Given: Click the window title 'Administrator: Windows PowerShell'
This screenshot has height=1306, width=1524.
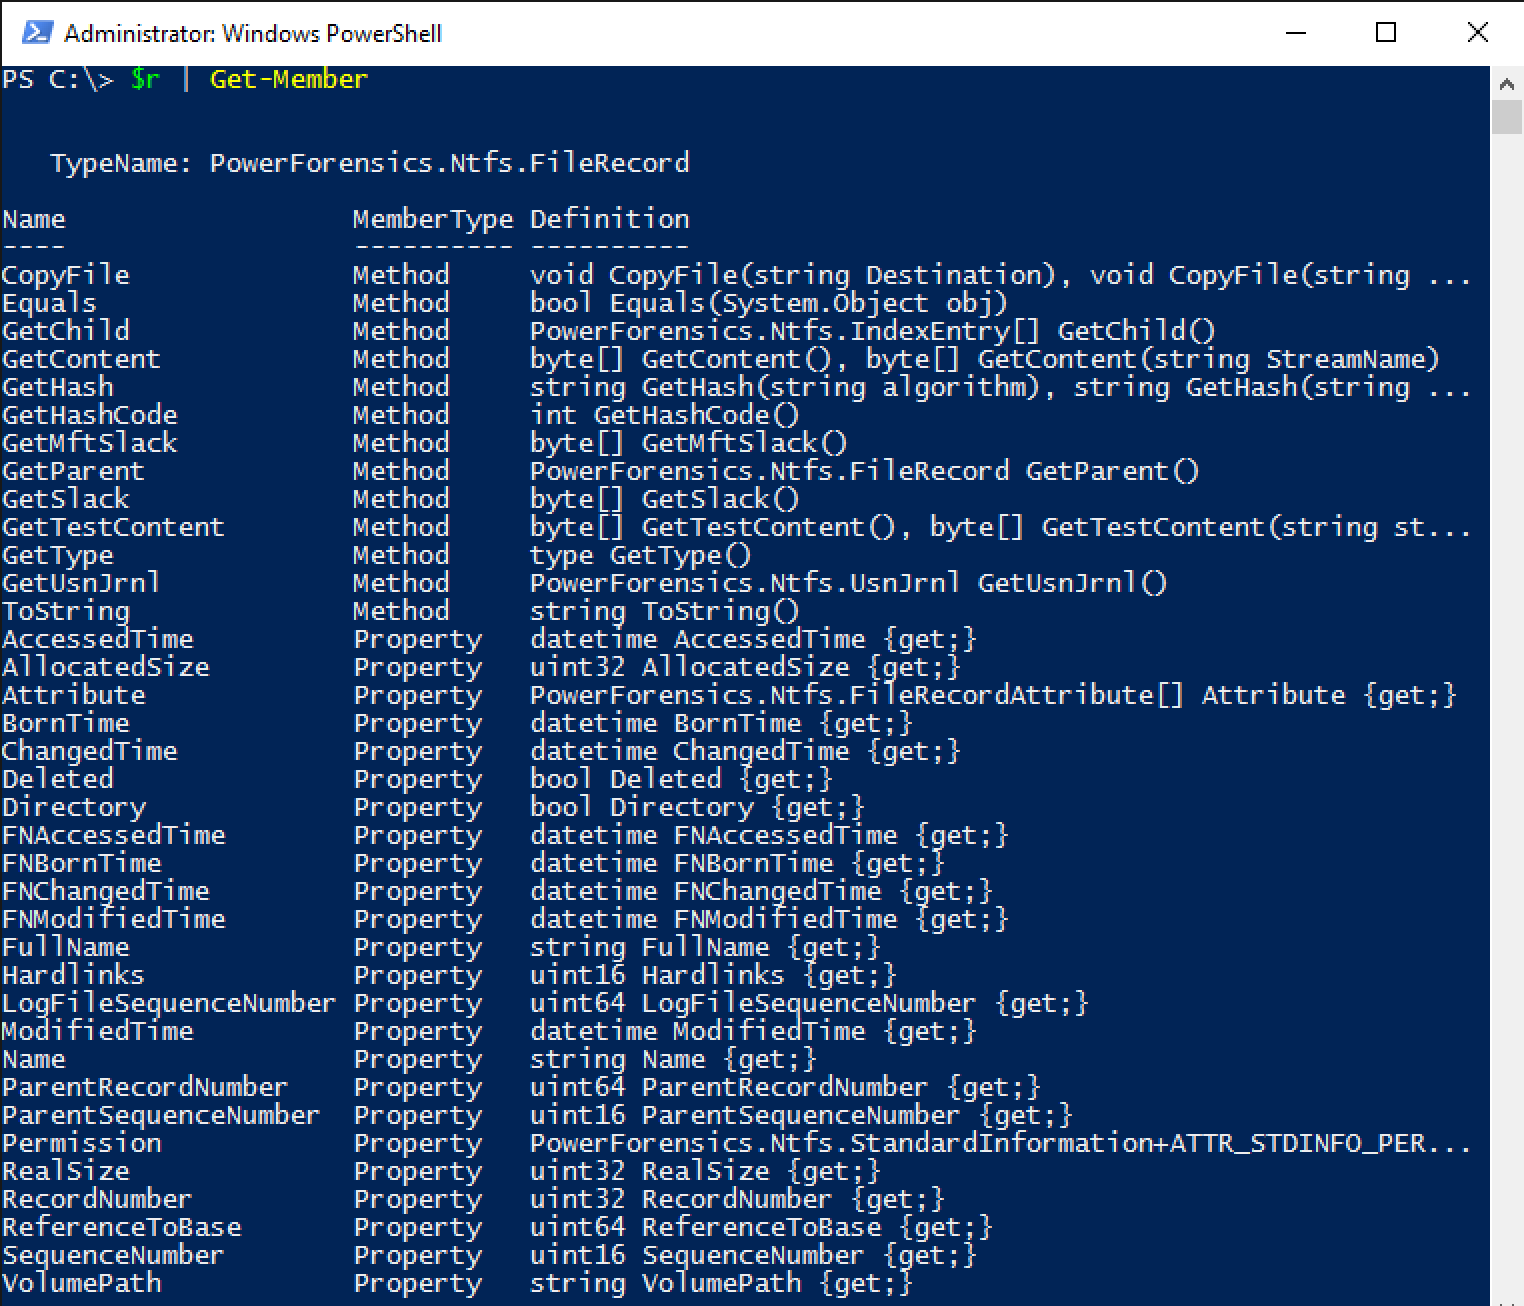Looking at the screenshot, I should tap(253, 33).
